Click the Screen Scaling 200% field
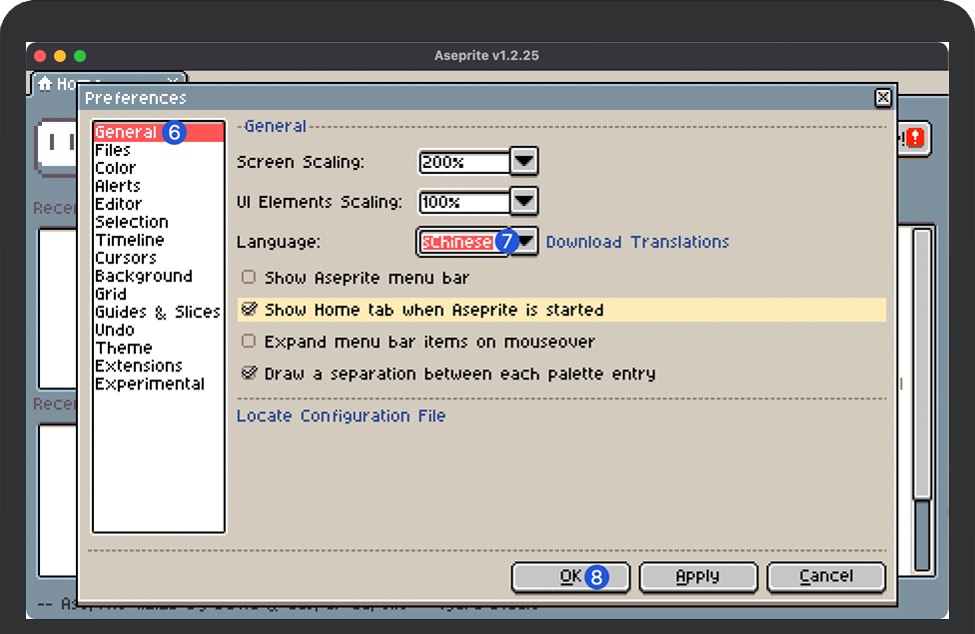Image resolution: width=975 pixels, height=634 pixels. 464,162
